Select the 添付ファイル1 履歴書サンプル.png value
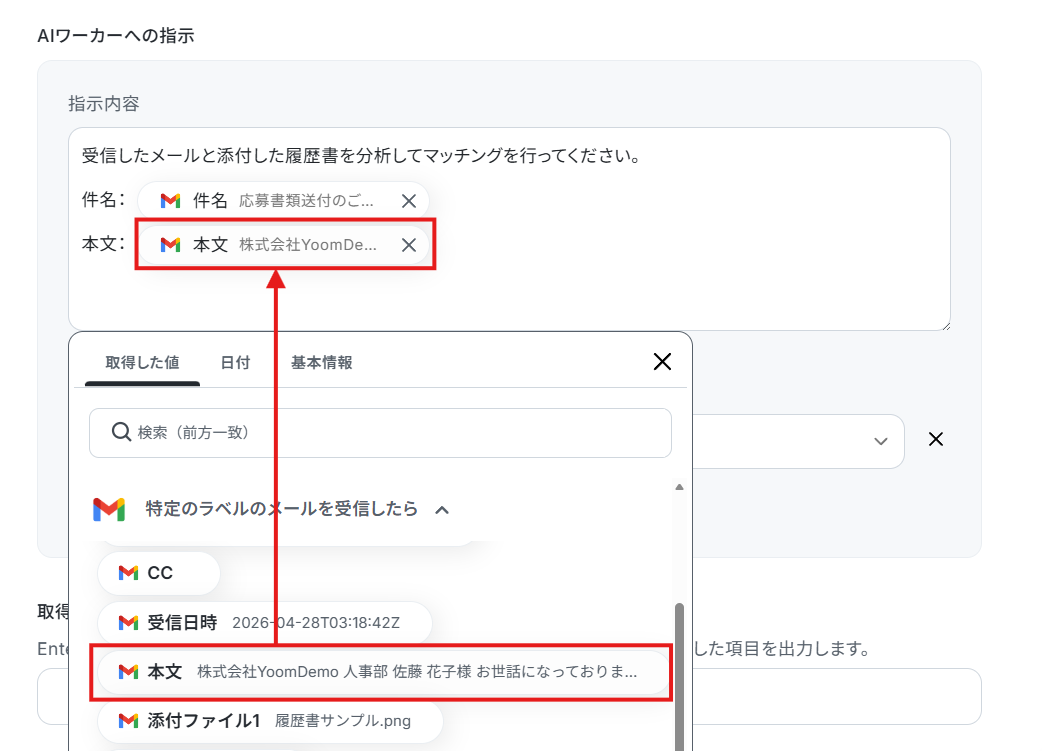The image size is (1042, 751). point(270,721)
